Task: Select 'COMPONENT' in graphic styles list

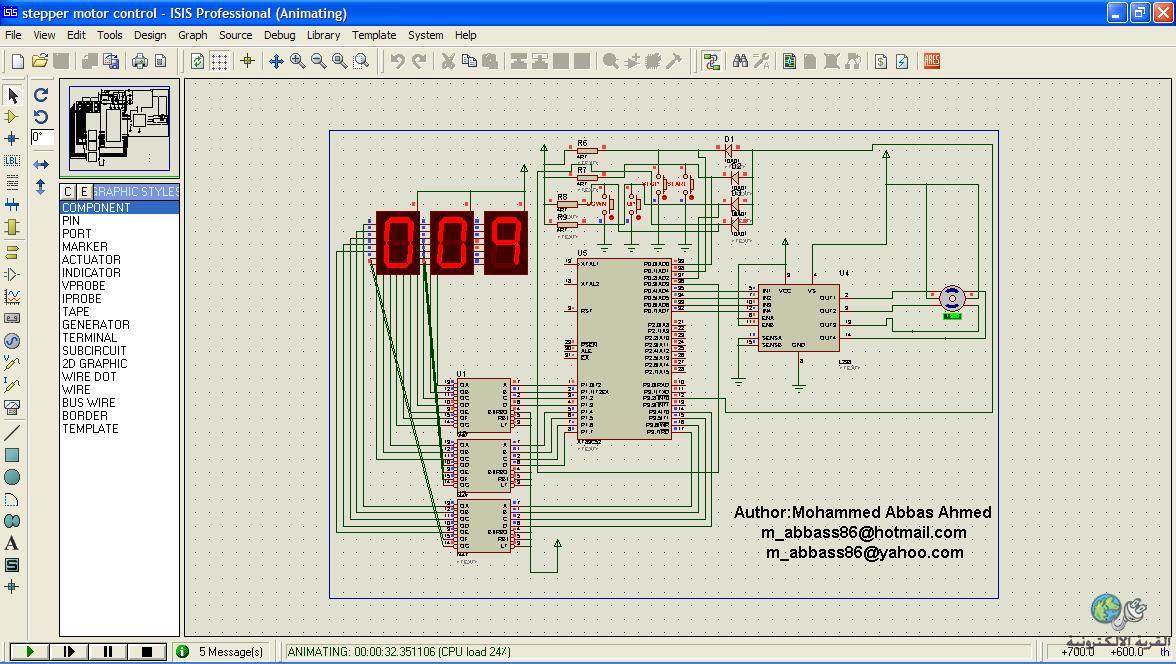Action: [x=119, y=208]
